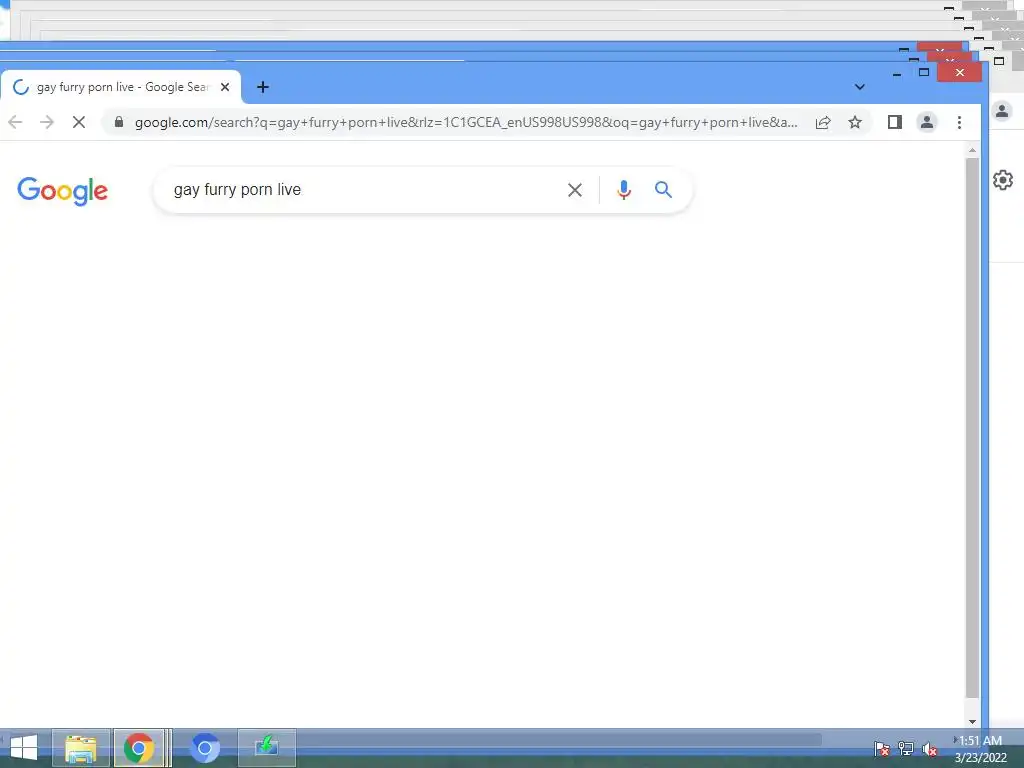Screen dimensions: 1024x768
Task: Open File Explorer from the taskbar
Action: (81, 748)
